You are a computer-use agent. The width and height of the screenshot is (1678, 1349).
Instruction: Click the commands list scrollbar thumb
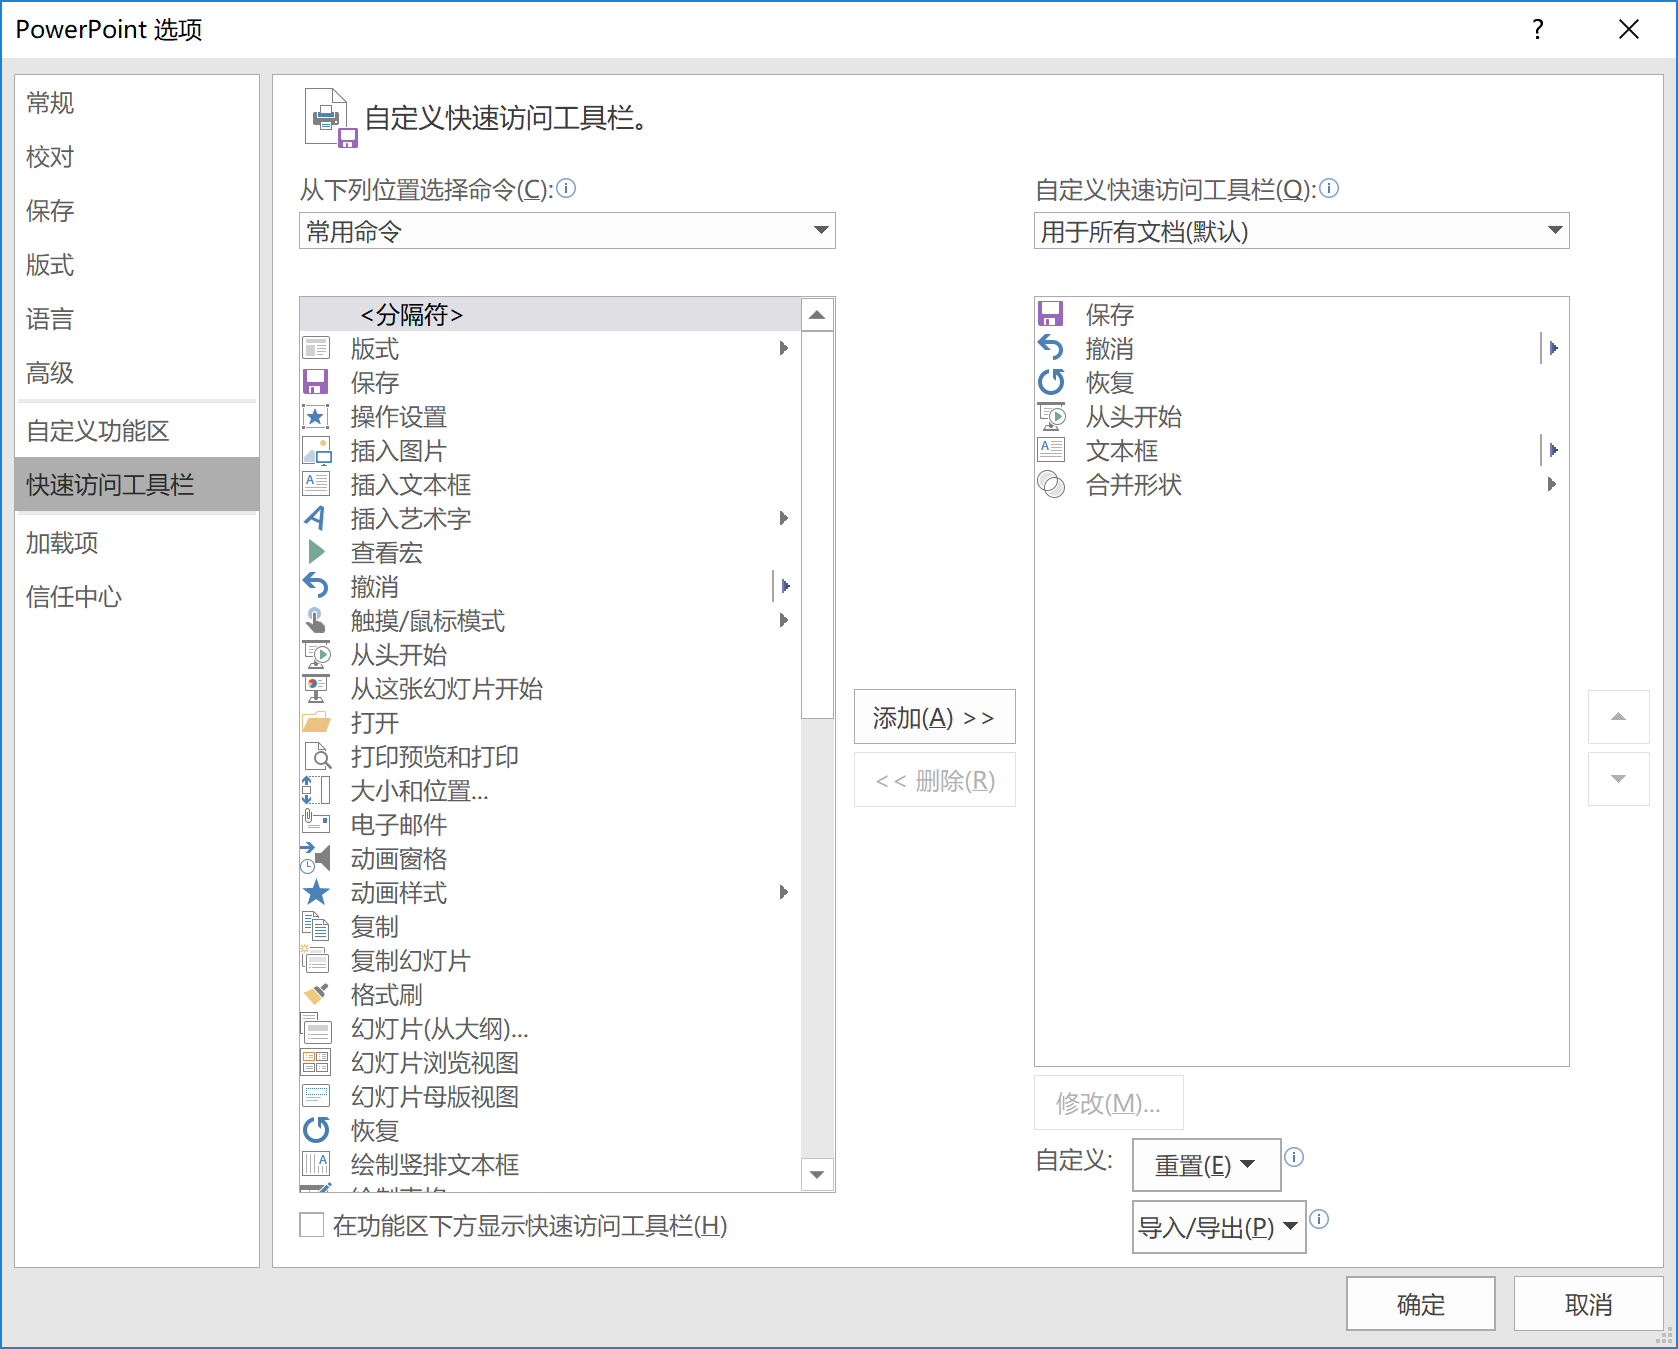(x=817, y=525)
